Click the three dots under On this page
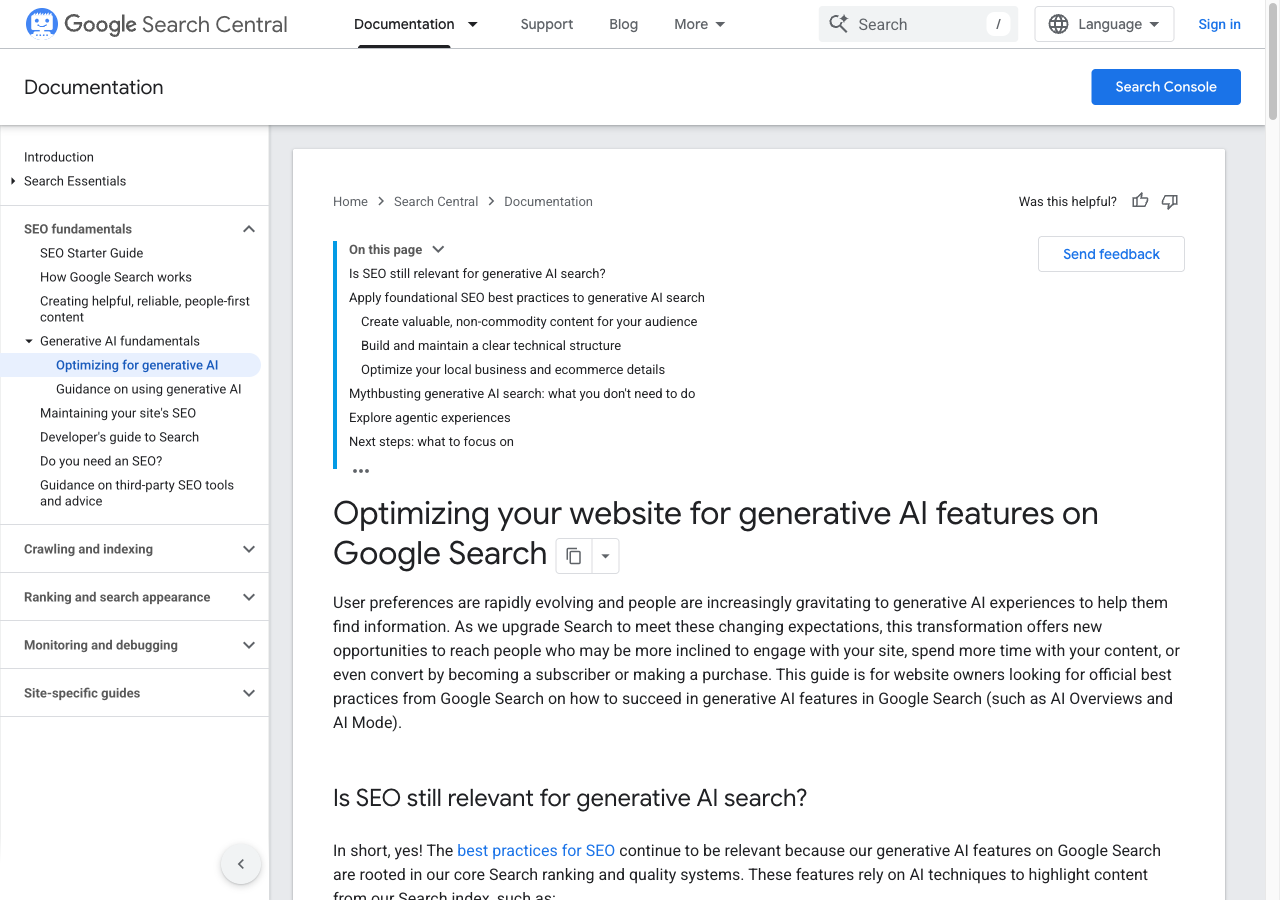Viewport: 1280px width, 900px height. pyautogui.click(x=361, y=470)
